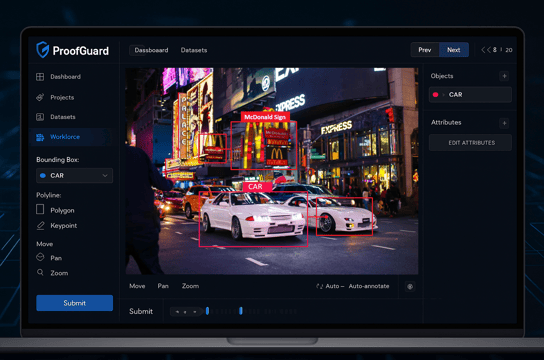Click the round icon beside Auto-annotate
This screenshot has width=544, height=360.
(410, 286)
